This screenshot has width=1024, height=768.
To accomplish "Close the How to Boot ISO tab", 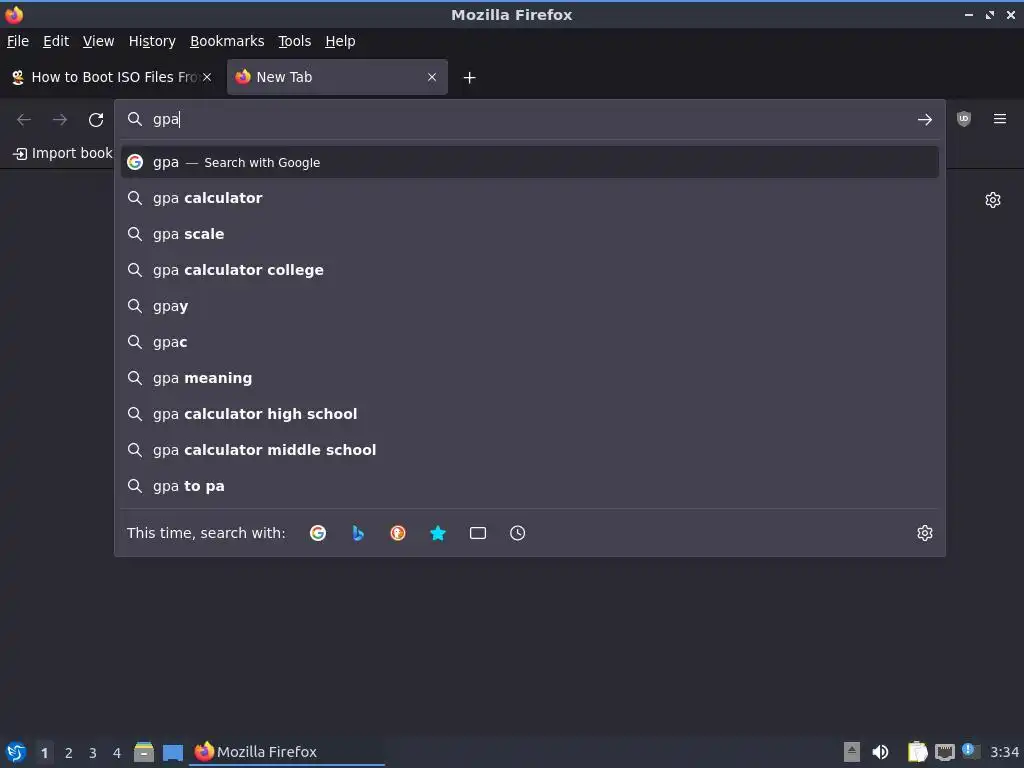I will coord(206,77).
